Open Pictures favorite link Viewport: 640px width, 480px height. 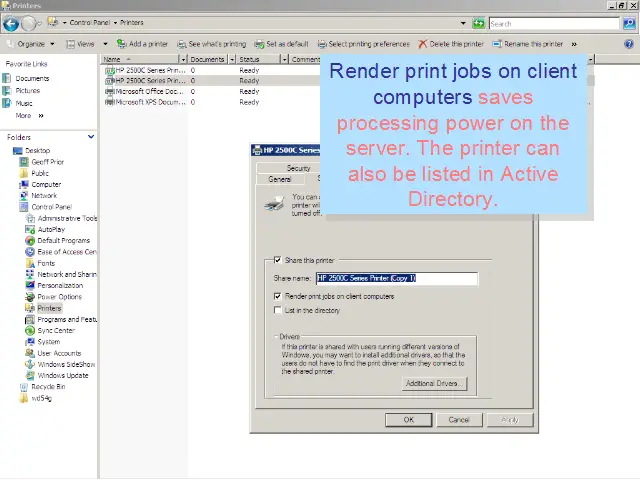(x=22, y=91)
